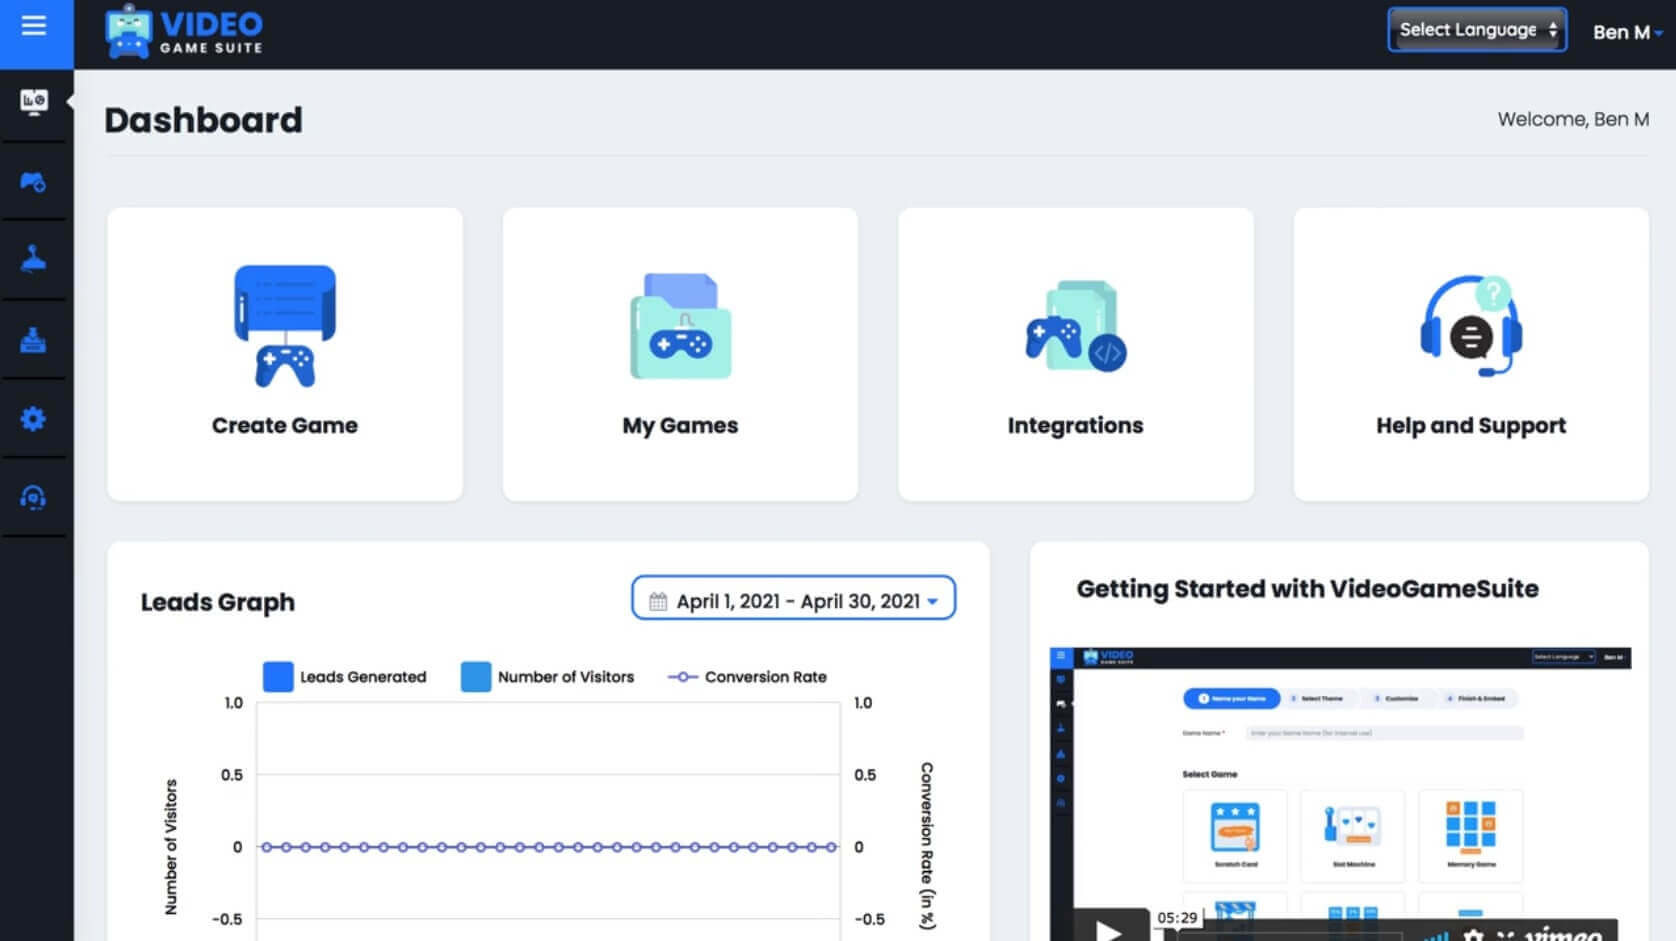Click the "Welcome, Ben M" text
The height and width of the screenshot is (941, 1676).
click(x=1573, y=119)
